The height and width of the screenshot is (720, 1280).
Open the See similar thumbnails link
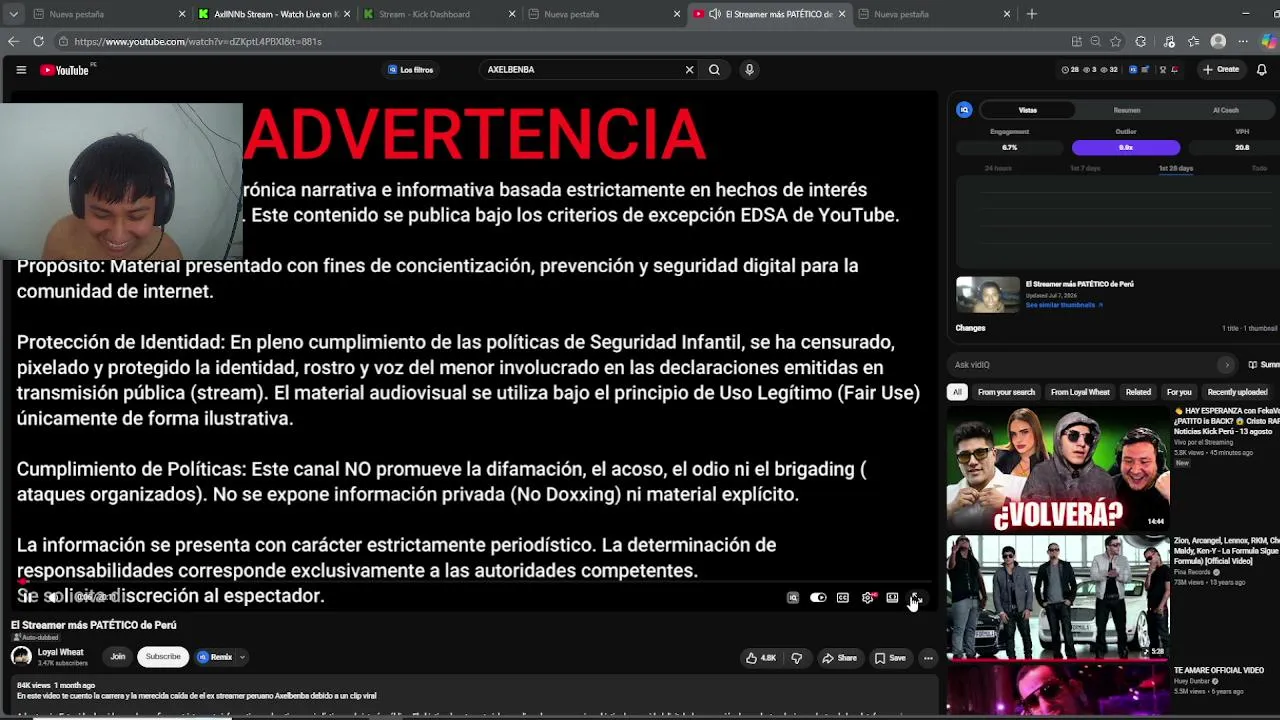point(1064,305)
